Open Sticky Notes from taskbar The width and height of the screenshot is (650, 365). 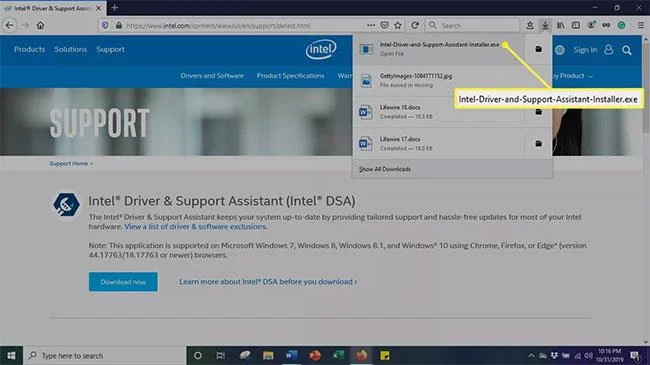tap(385, 355)
